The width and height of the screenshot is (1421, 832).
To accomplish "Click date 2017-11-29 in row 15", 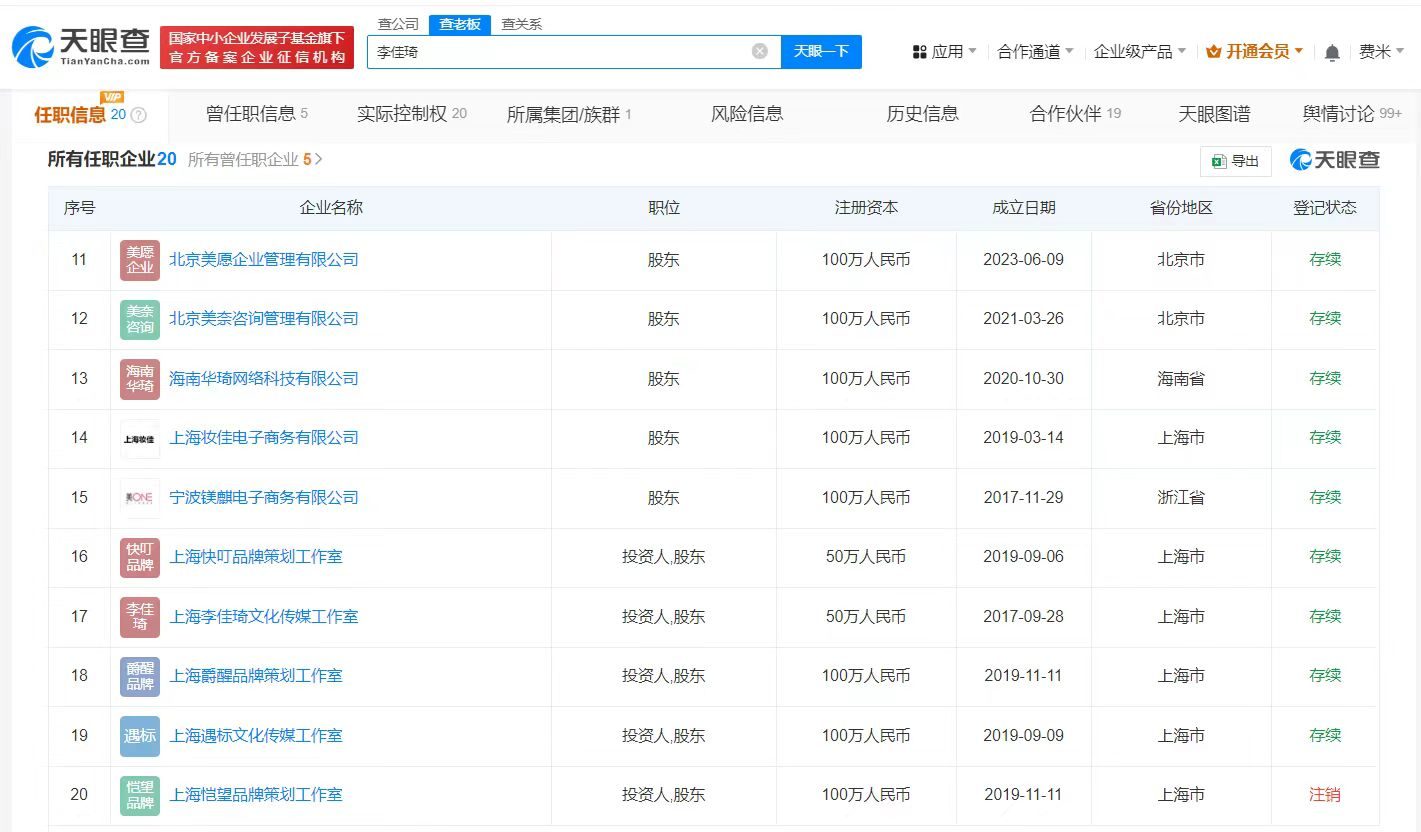I will tap(1023, 498).
